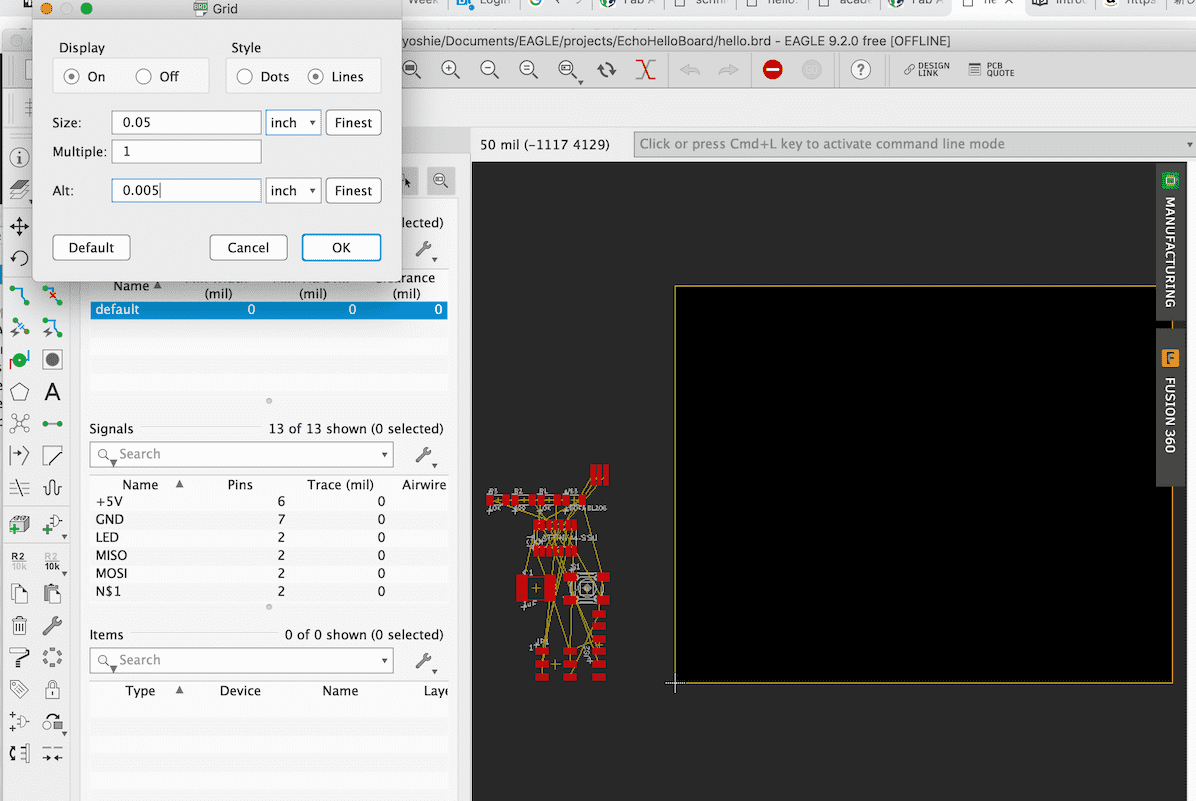Screen dimensions: 1196x801
Task: Sort signals by Trace (mil) column
Action: (340, 484)
